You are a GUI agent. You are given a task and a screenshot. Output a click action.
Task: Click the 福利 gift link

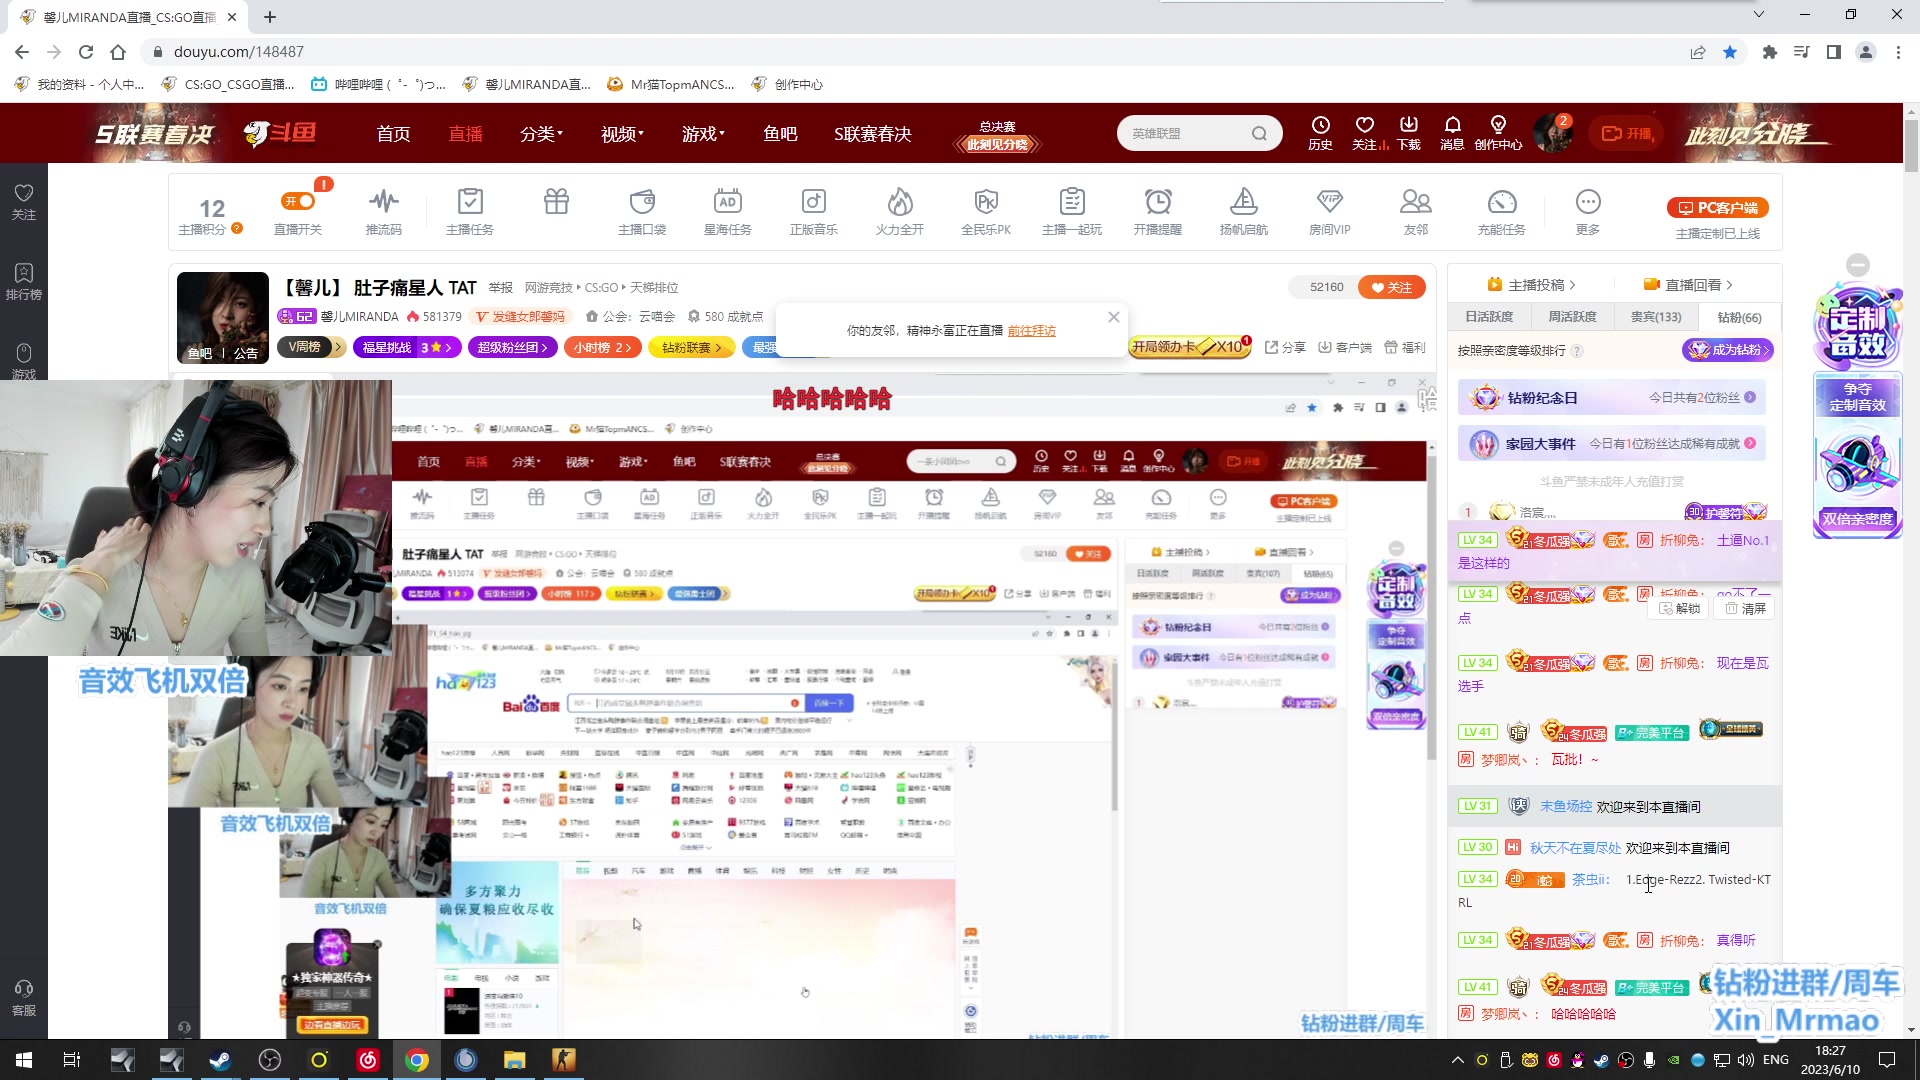(x=1404, y=347)
